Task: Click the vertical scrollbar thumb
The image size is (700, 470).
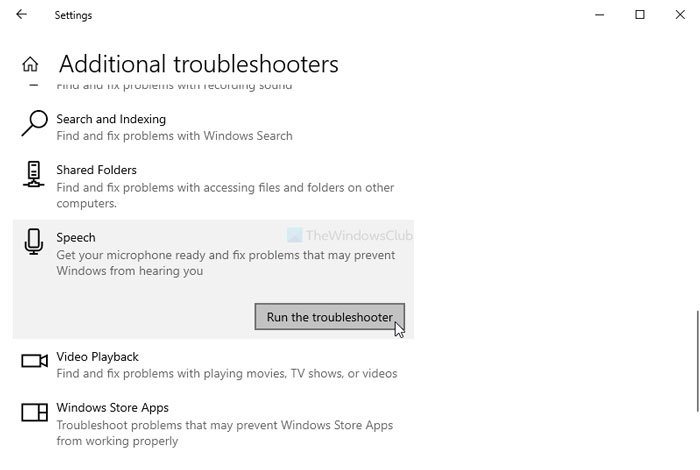Action: [x=697, y=362]
